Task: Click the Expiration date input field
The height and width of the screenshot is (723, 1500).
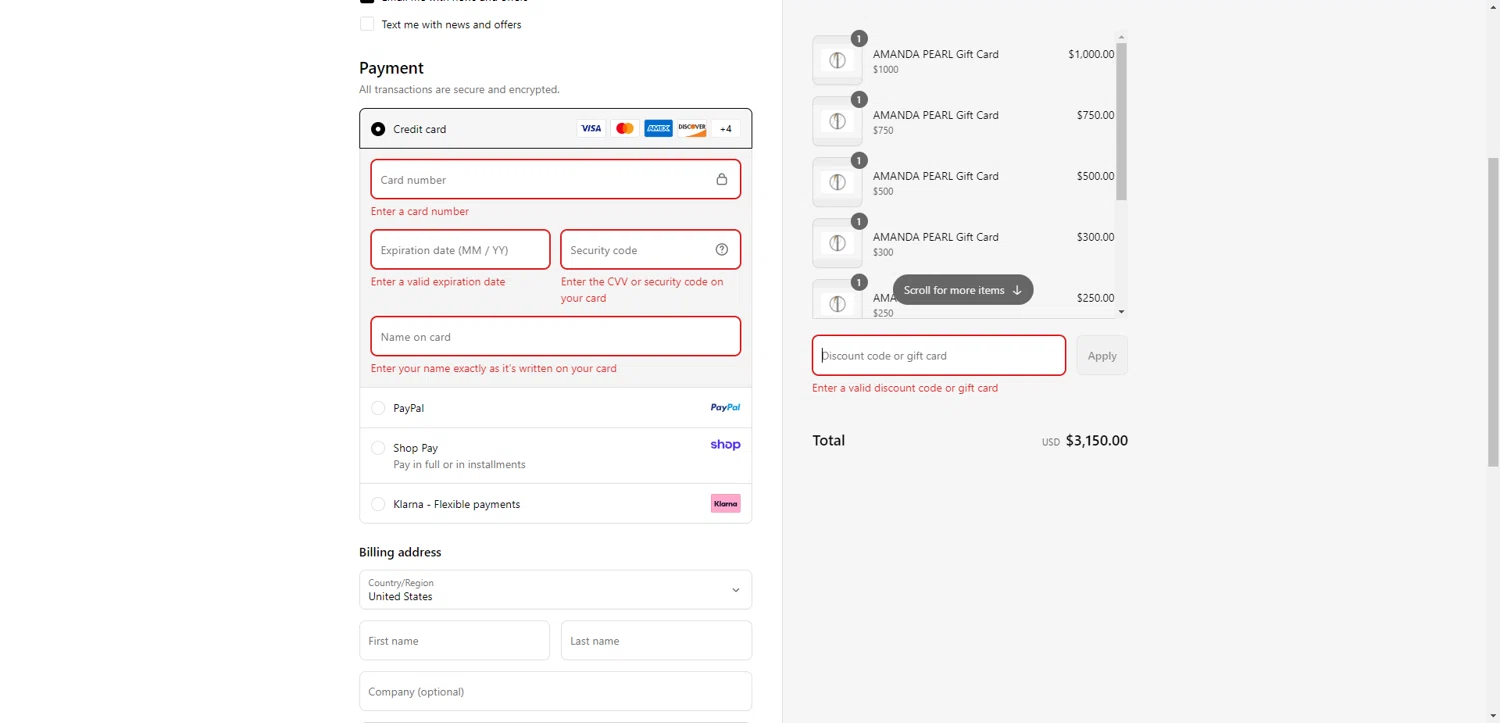Action: click(460, 250)
